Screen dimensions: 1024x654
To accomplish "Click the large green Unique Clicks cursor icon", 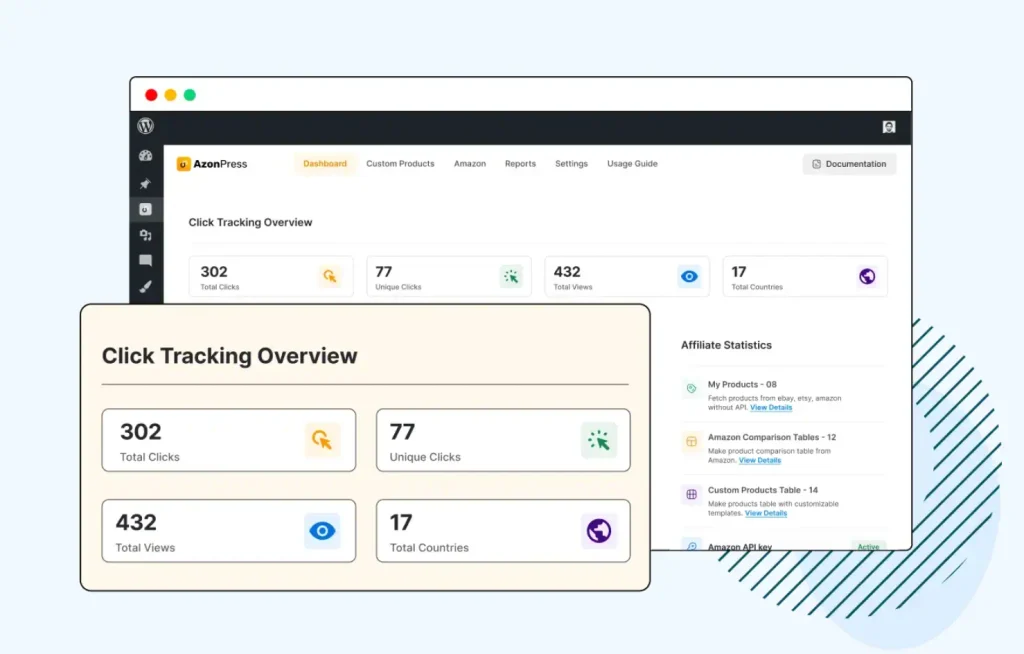I will coord(599,440).
